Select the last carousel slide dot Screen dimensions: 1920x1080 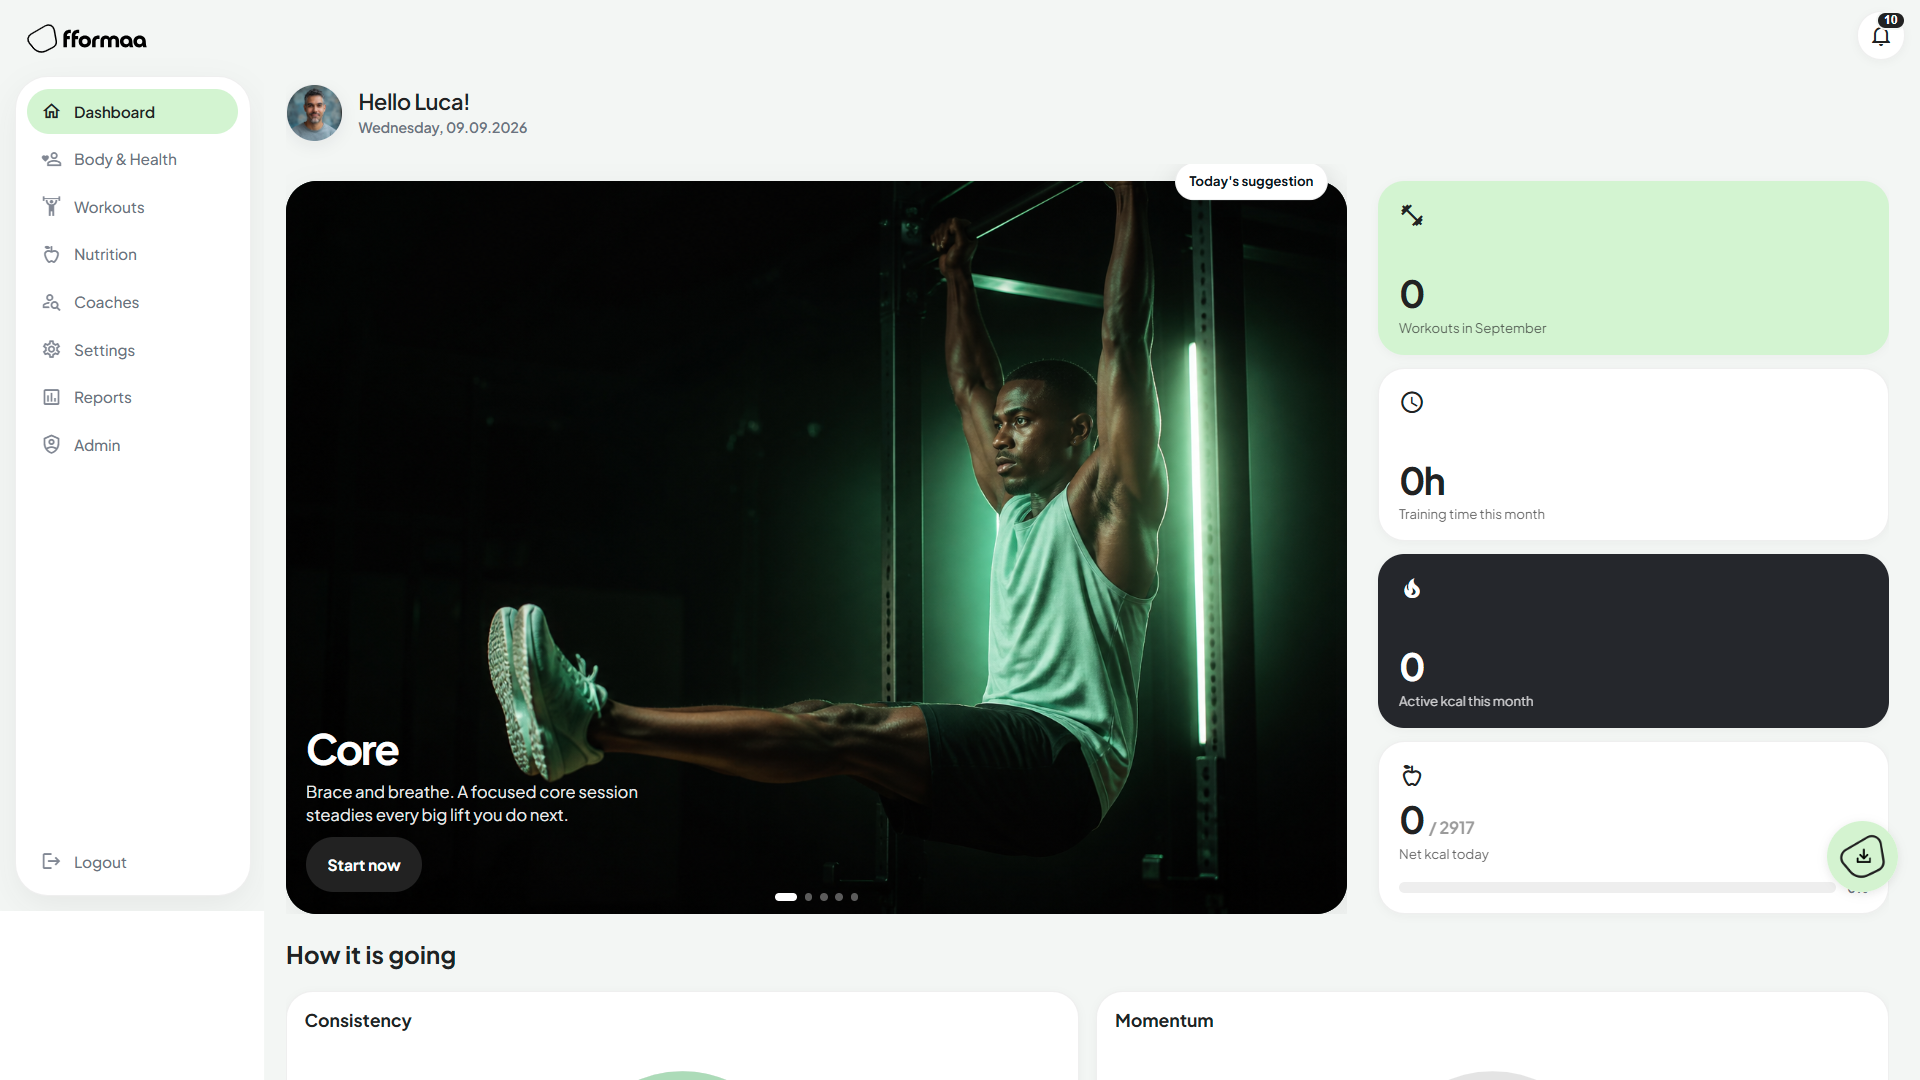(x=854, y=897)
